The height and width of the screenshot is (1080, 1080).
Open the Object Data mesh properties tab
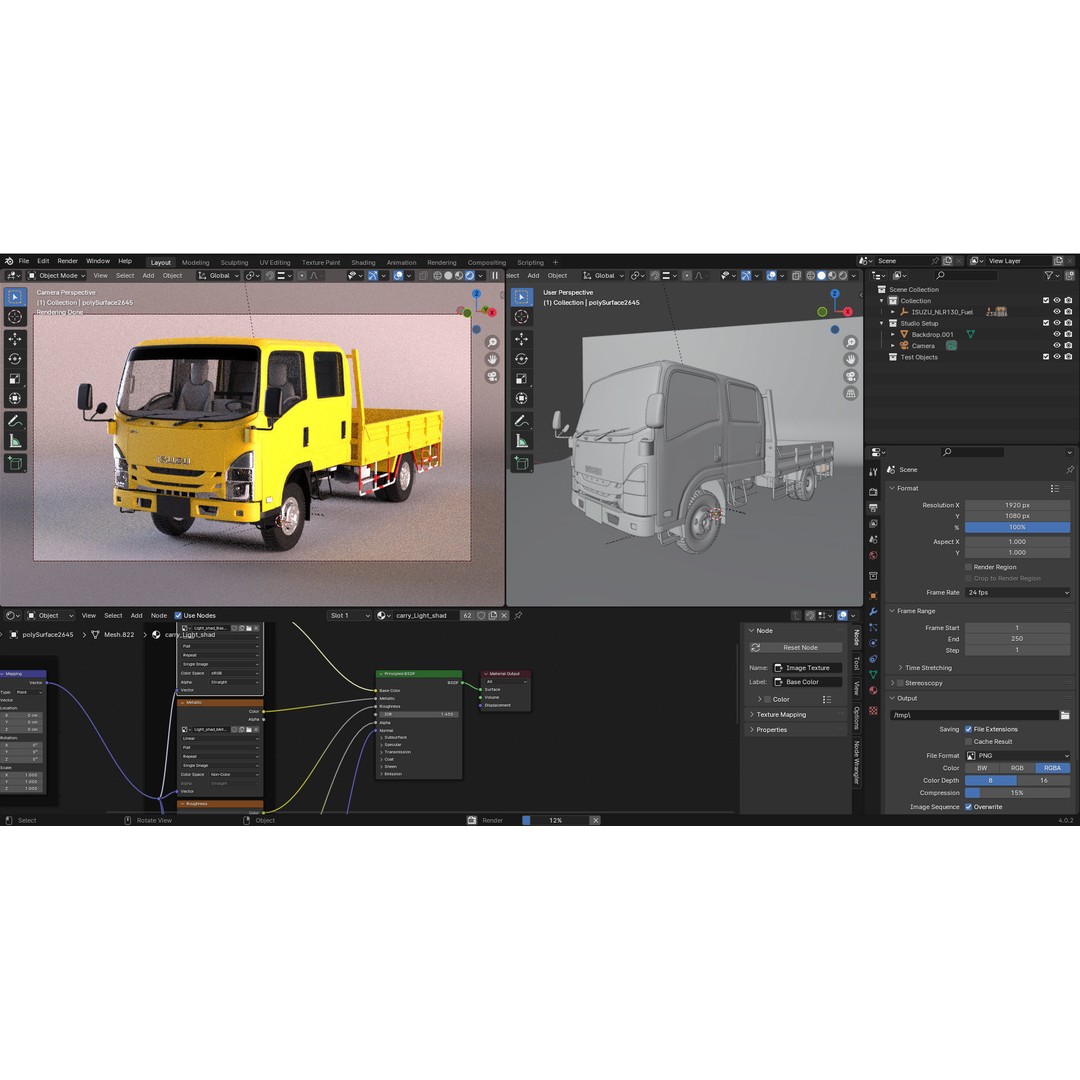(873, 675)
